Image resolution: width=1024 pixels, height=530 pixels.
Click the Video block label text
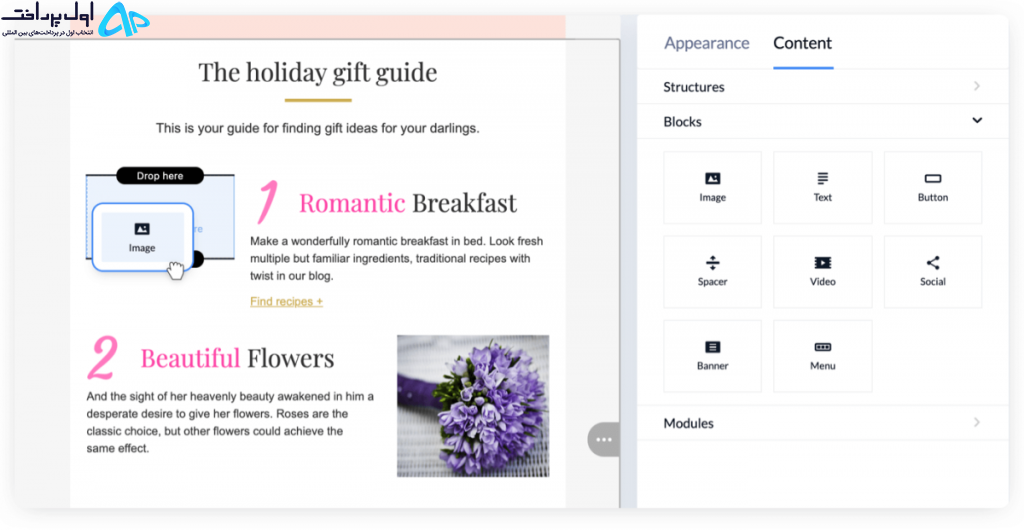(822, 282)
